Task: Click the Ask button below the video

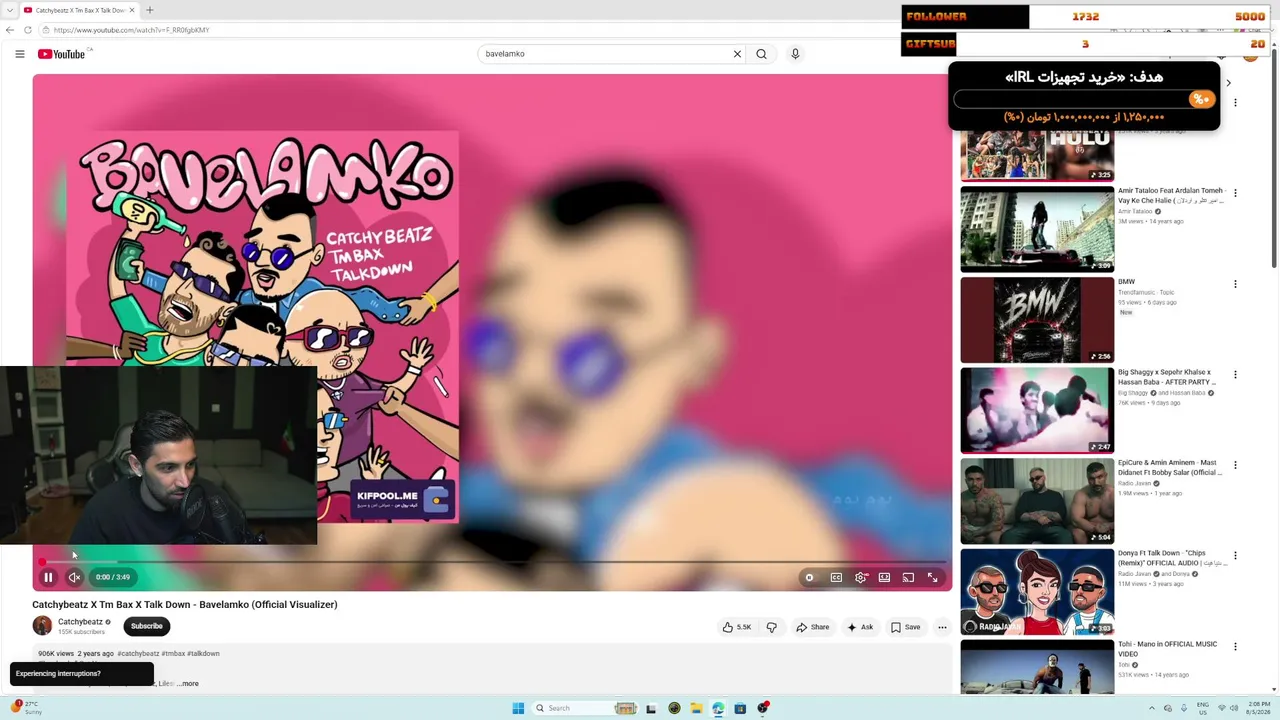Action: click(860, 627)
